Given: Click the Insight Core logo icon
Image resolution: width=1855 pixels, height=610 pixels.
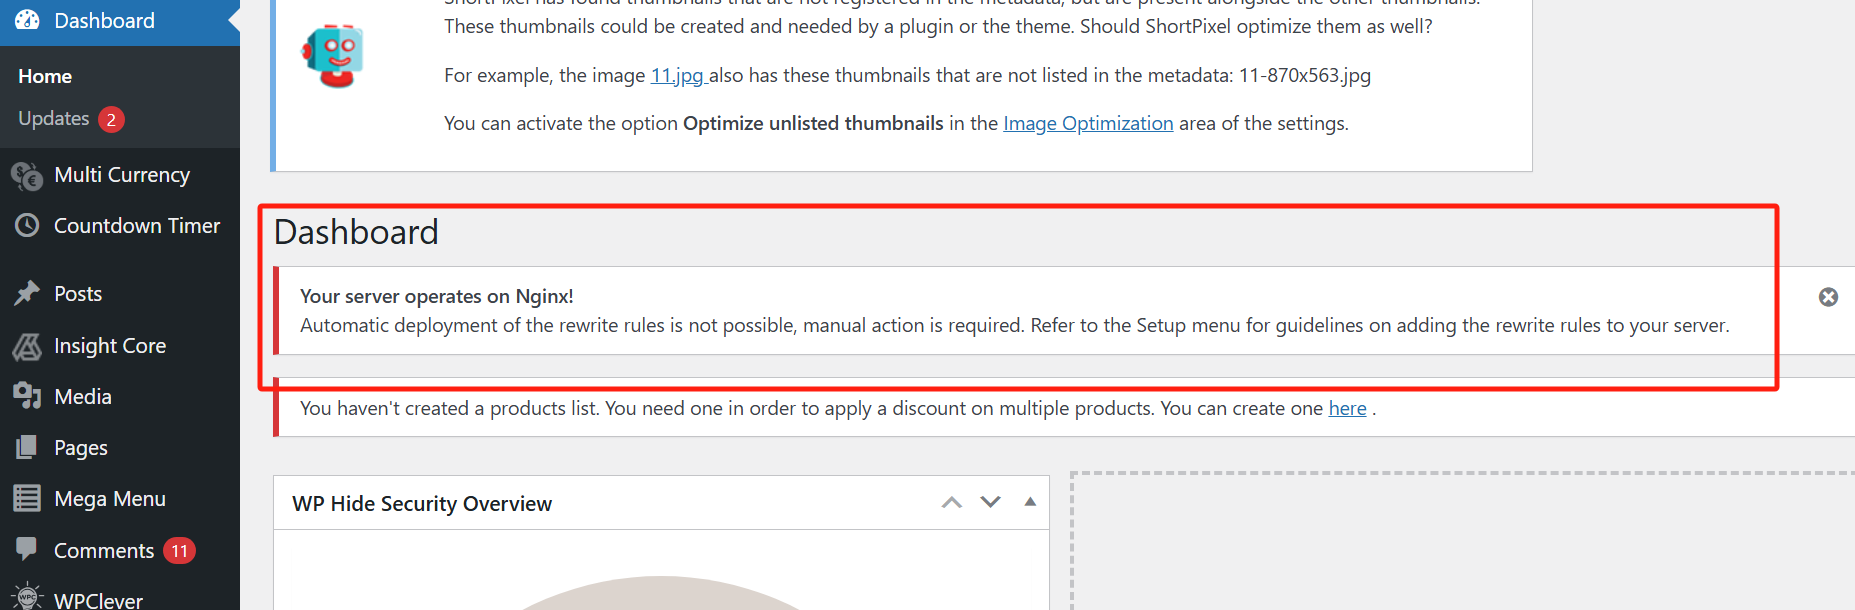Looking at the screenshot, I should pos(27,346).
